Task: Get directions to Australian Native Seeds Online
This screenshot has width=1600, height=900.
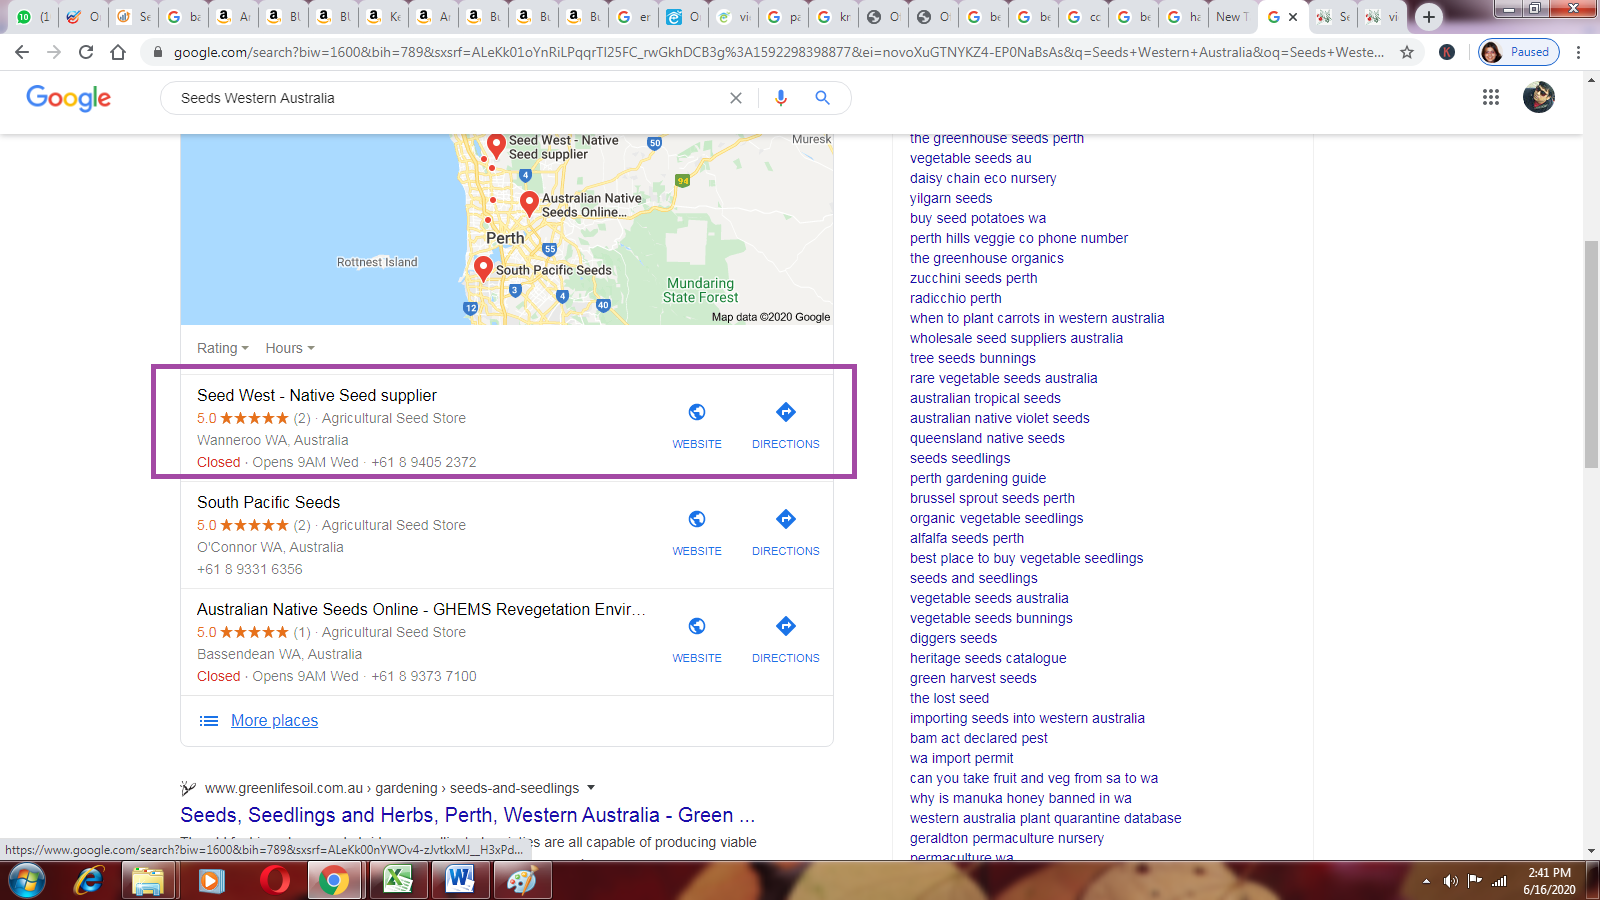Action: [786, 626]
